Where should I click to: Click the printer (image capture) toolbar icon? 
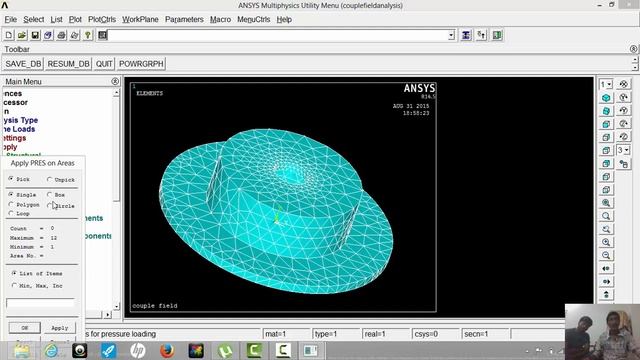[61, 35]
